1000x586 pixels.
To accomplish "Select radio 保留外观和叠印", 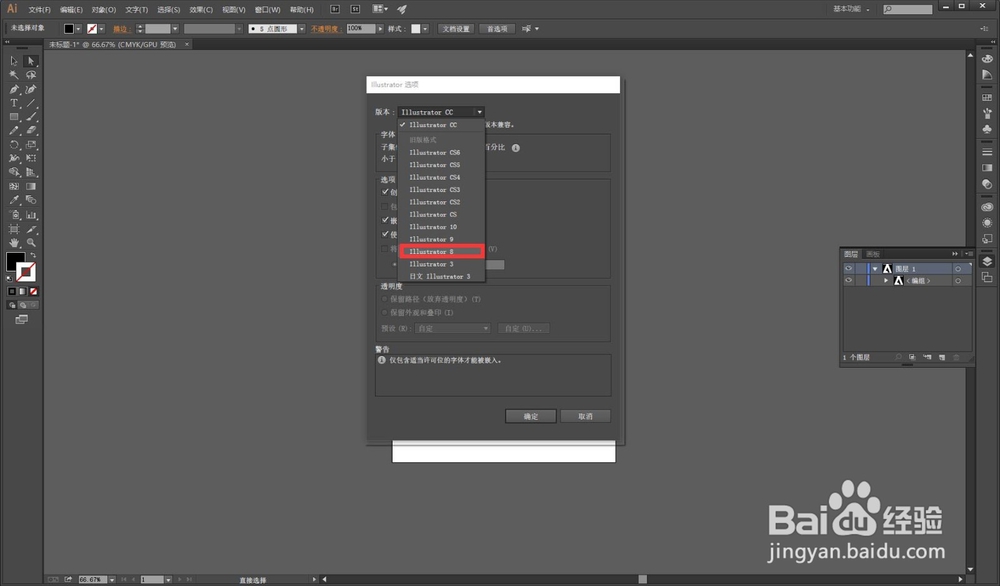I will tap(384, 312).
